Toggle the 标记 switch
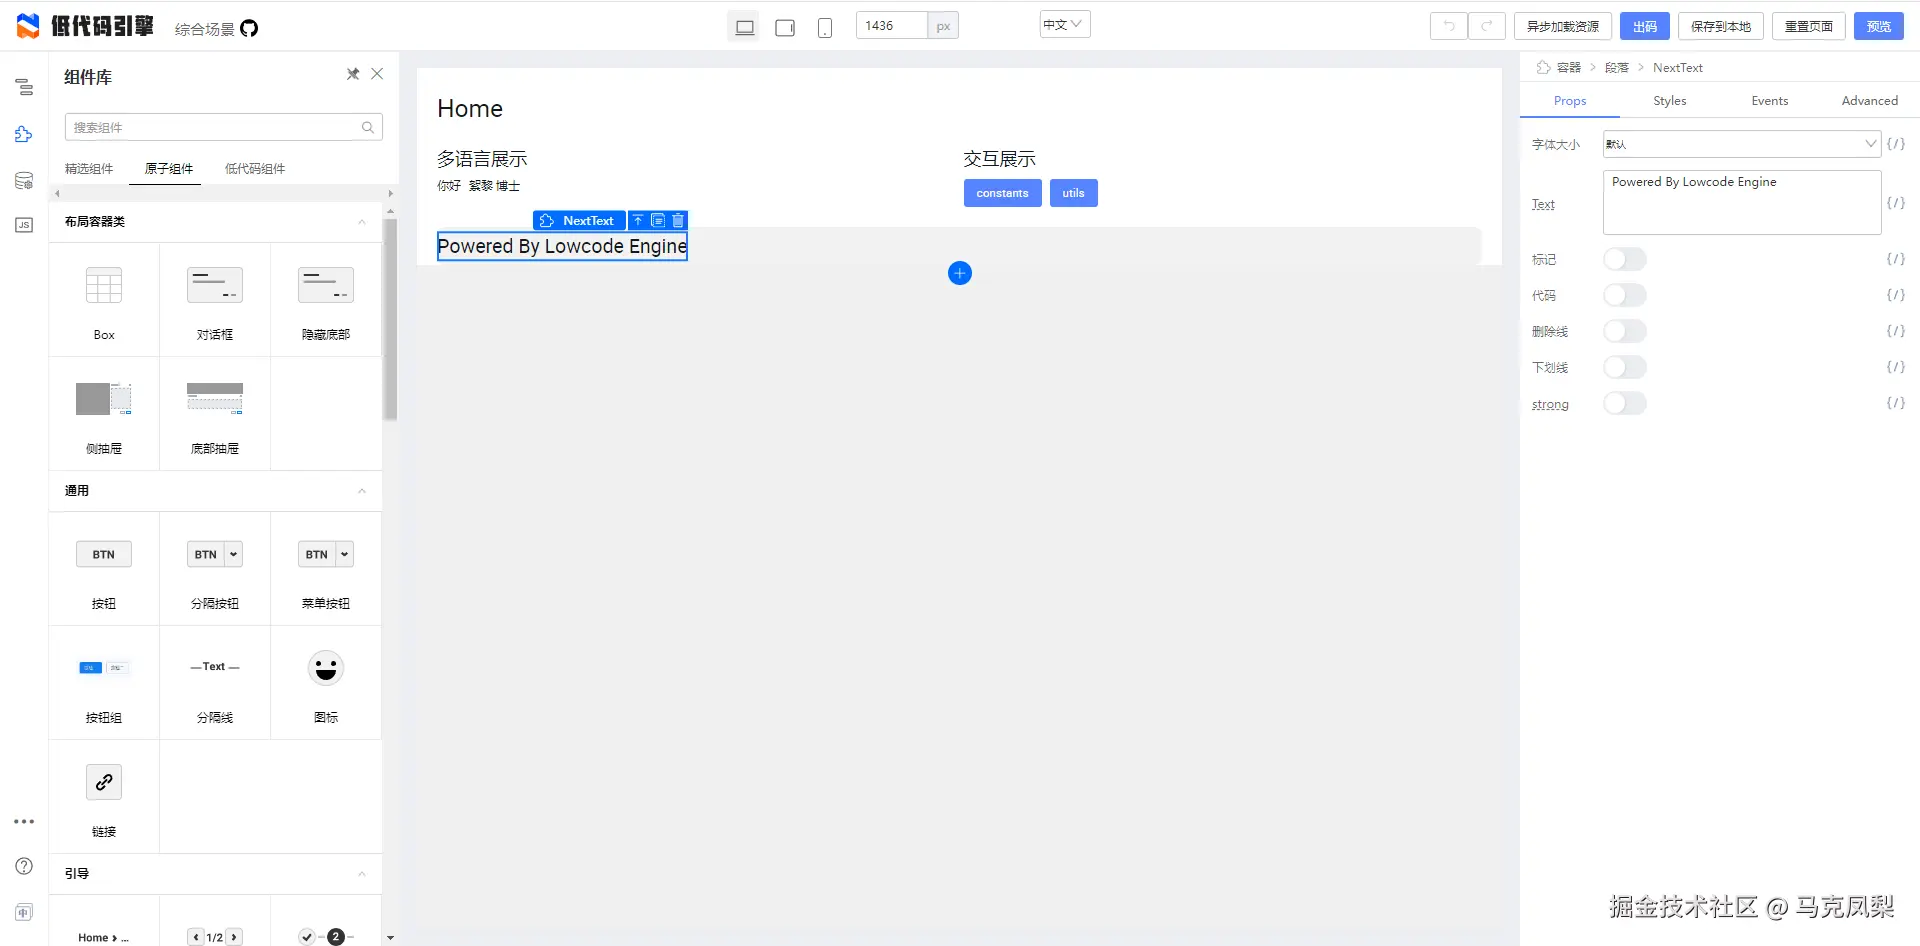Image resolution: width=1920 pixels, height=946 pixels. click(x=1624, y=259)
